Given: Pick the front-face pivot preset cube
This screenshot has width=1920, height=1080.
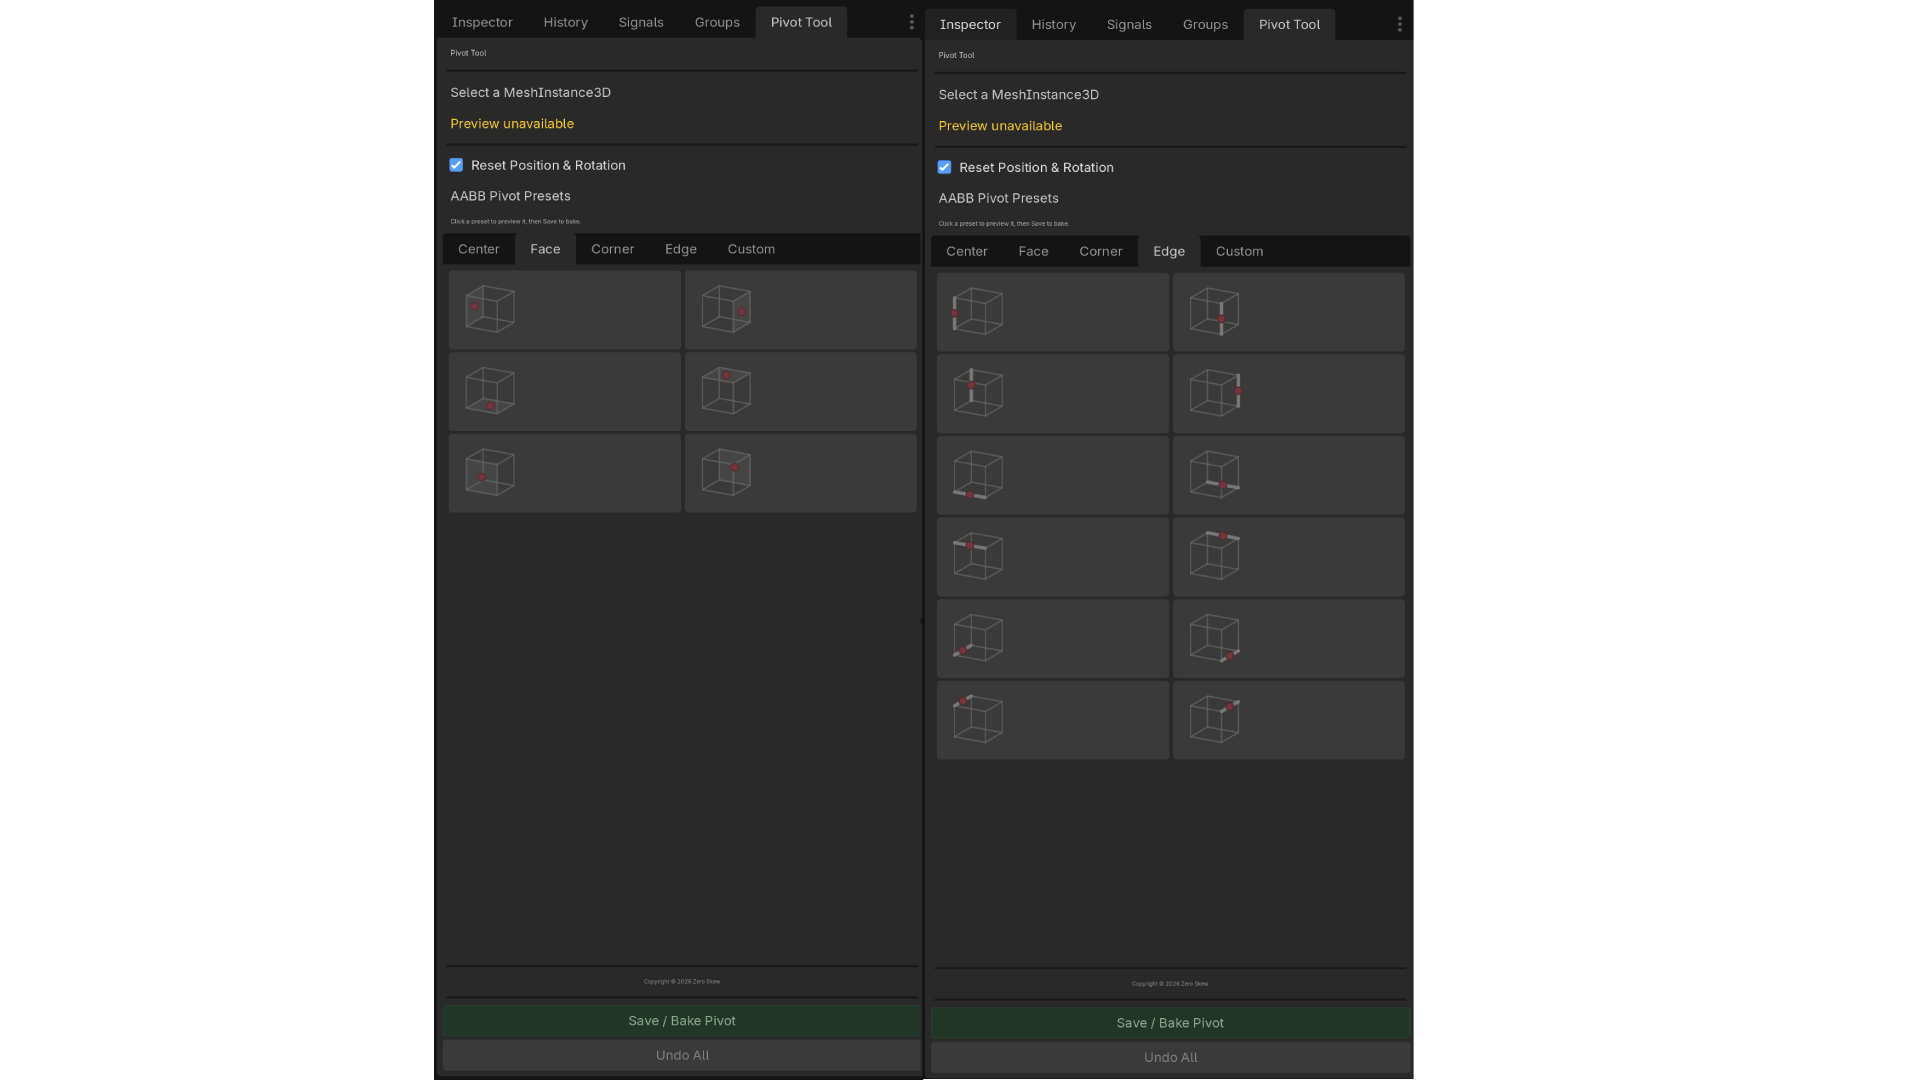Looking at the screenshot, I should coord(564,473).
